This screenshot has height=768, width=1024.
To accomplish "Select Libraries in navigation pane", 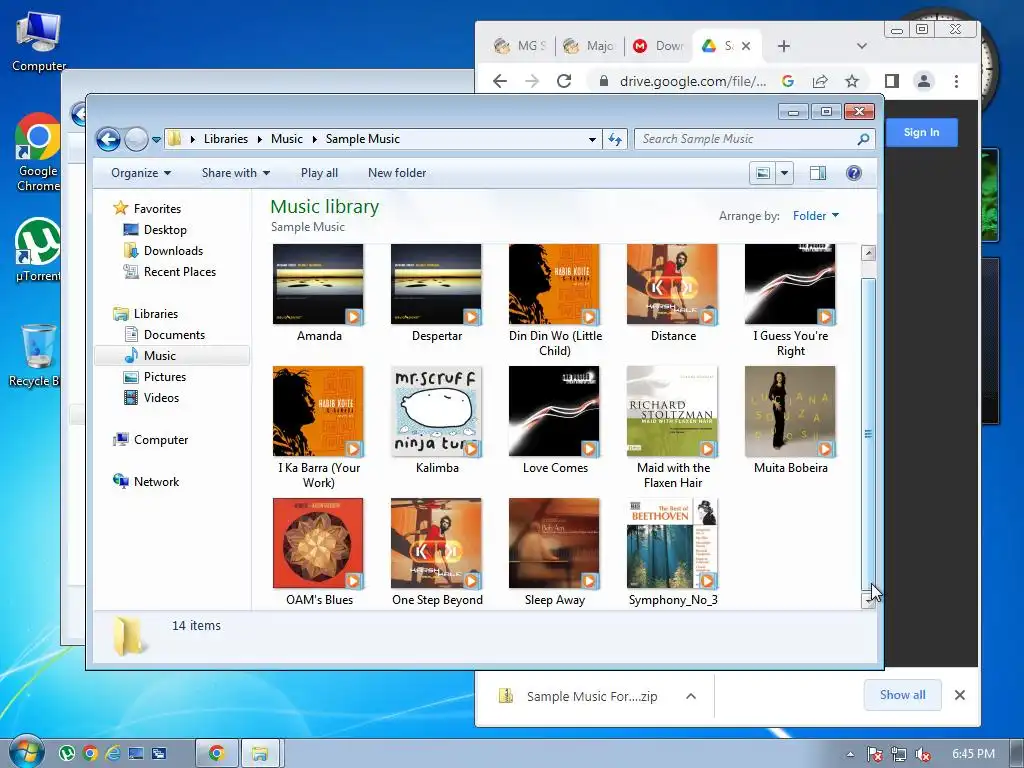I will [x=155, y=314].
